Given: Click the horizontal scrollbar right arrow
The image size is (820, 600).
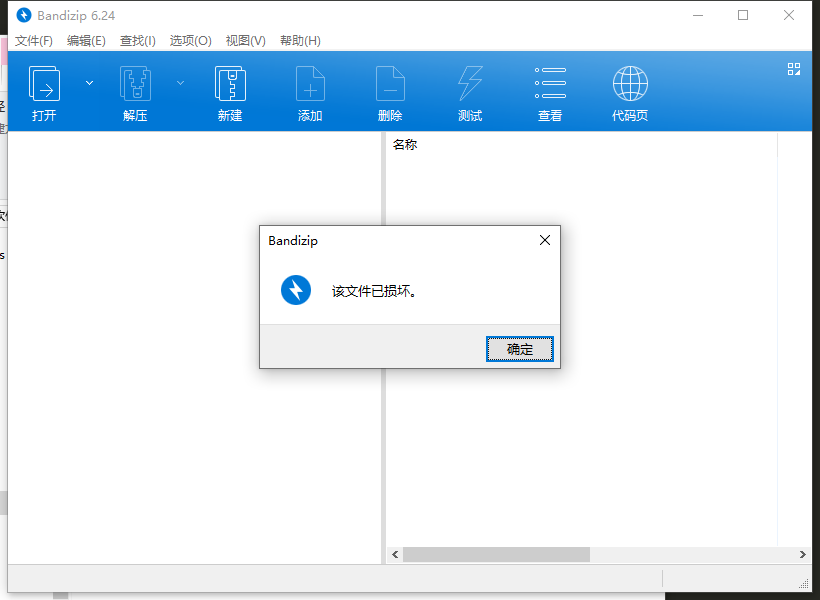Looking at the screenshot, I should [x=802, y=554].
